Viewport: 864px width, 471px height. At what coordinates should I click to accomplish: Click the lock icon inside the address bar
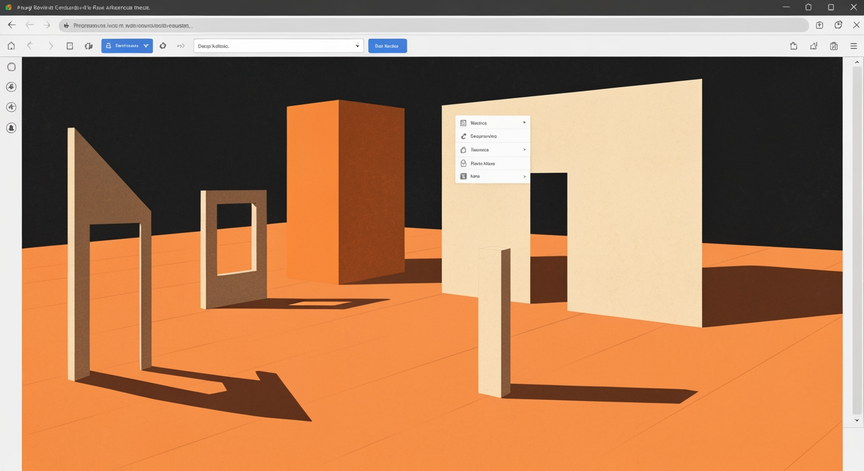point(66,25)
